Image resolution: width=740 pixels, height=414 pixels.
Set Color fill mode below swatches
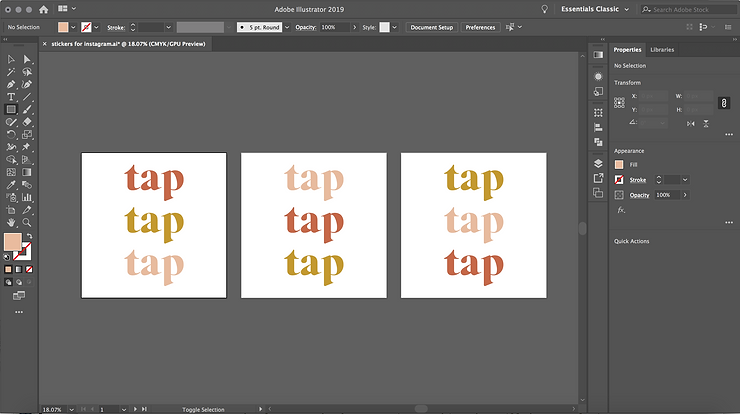coord(8,270)
